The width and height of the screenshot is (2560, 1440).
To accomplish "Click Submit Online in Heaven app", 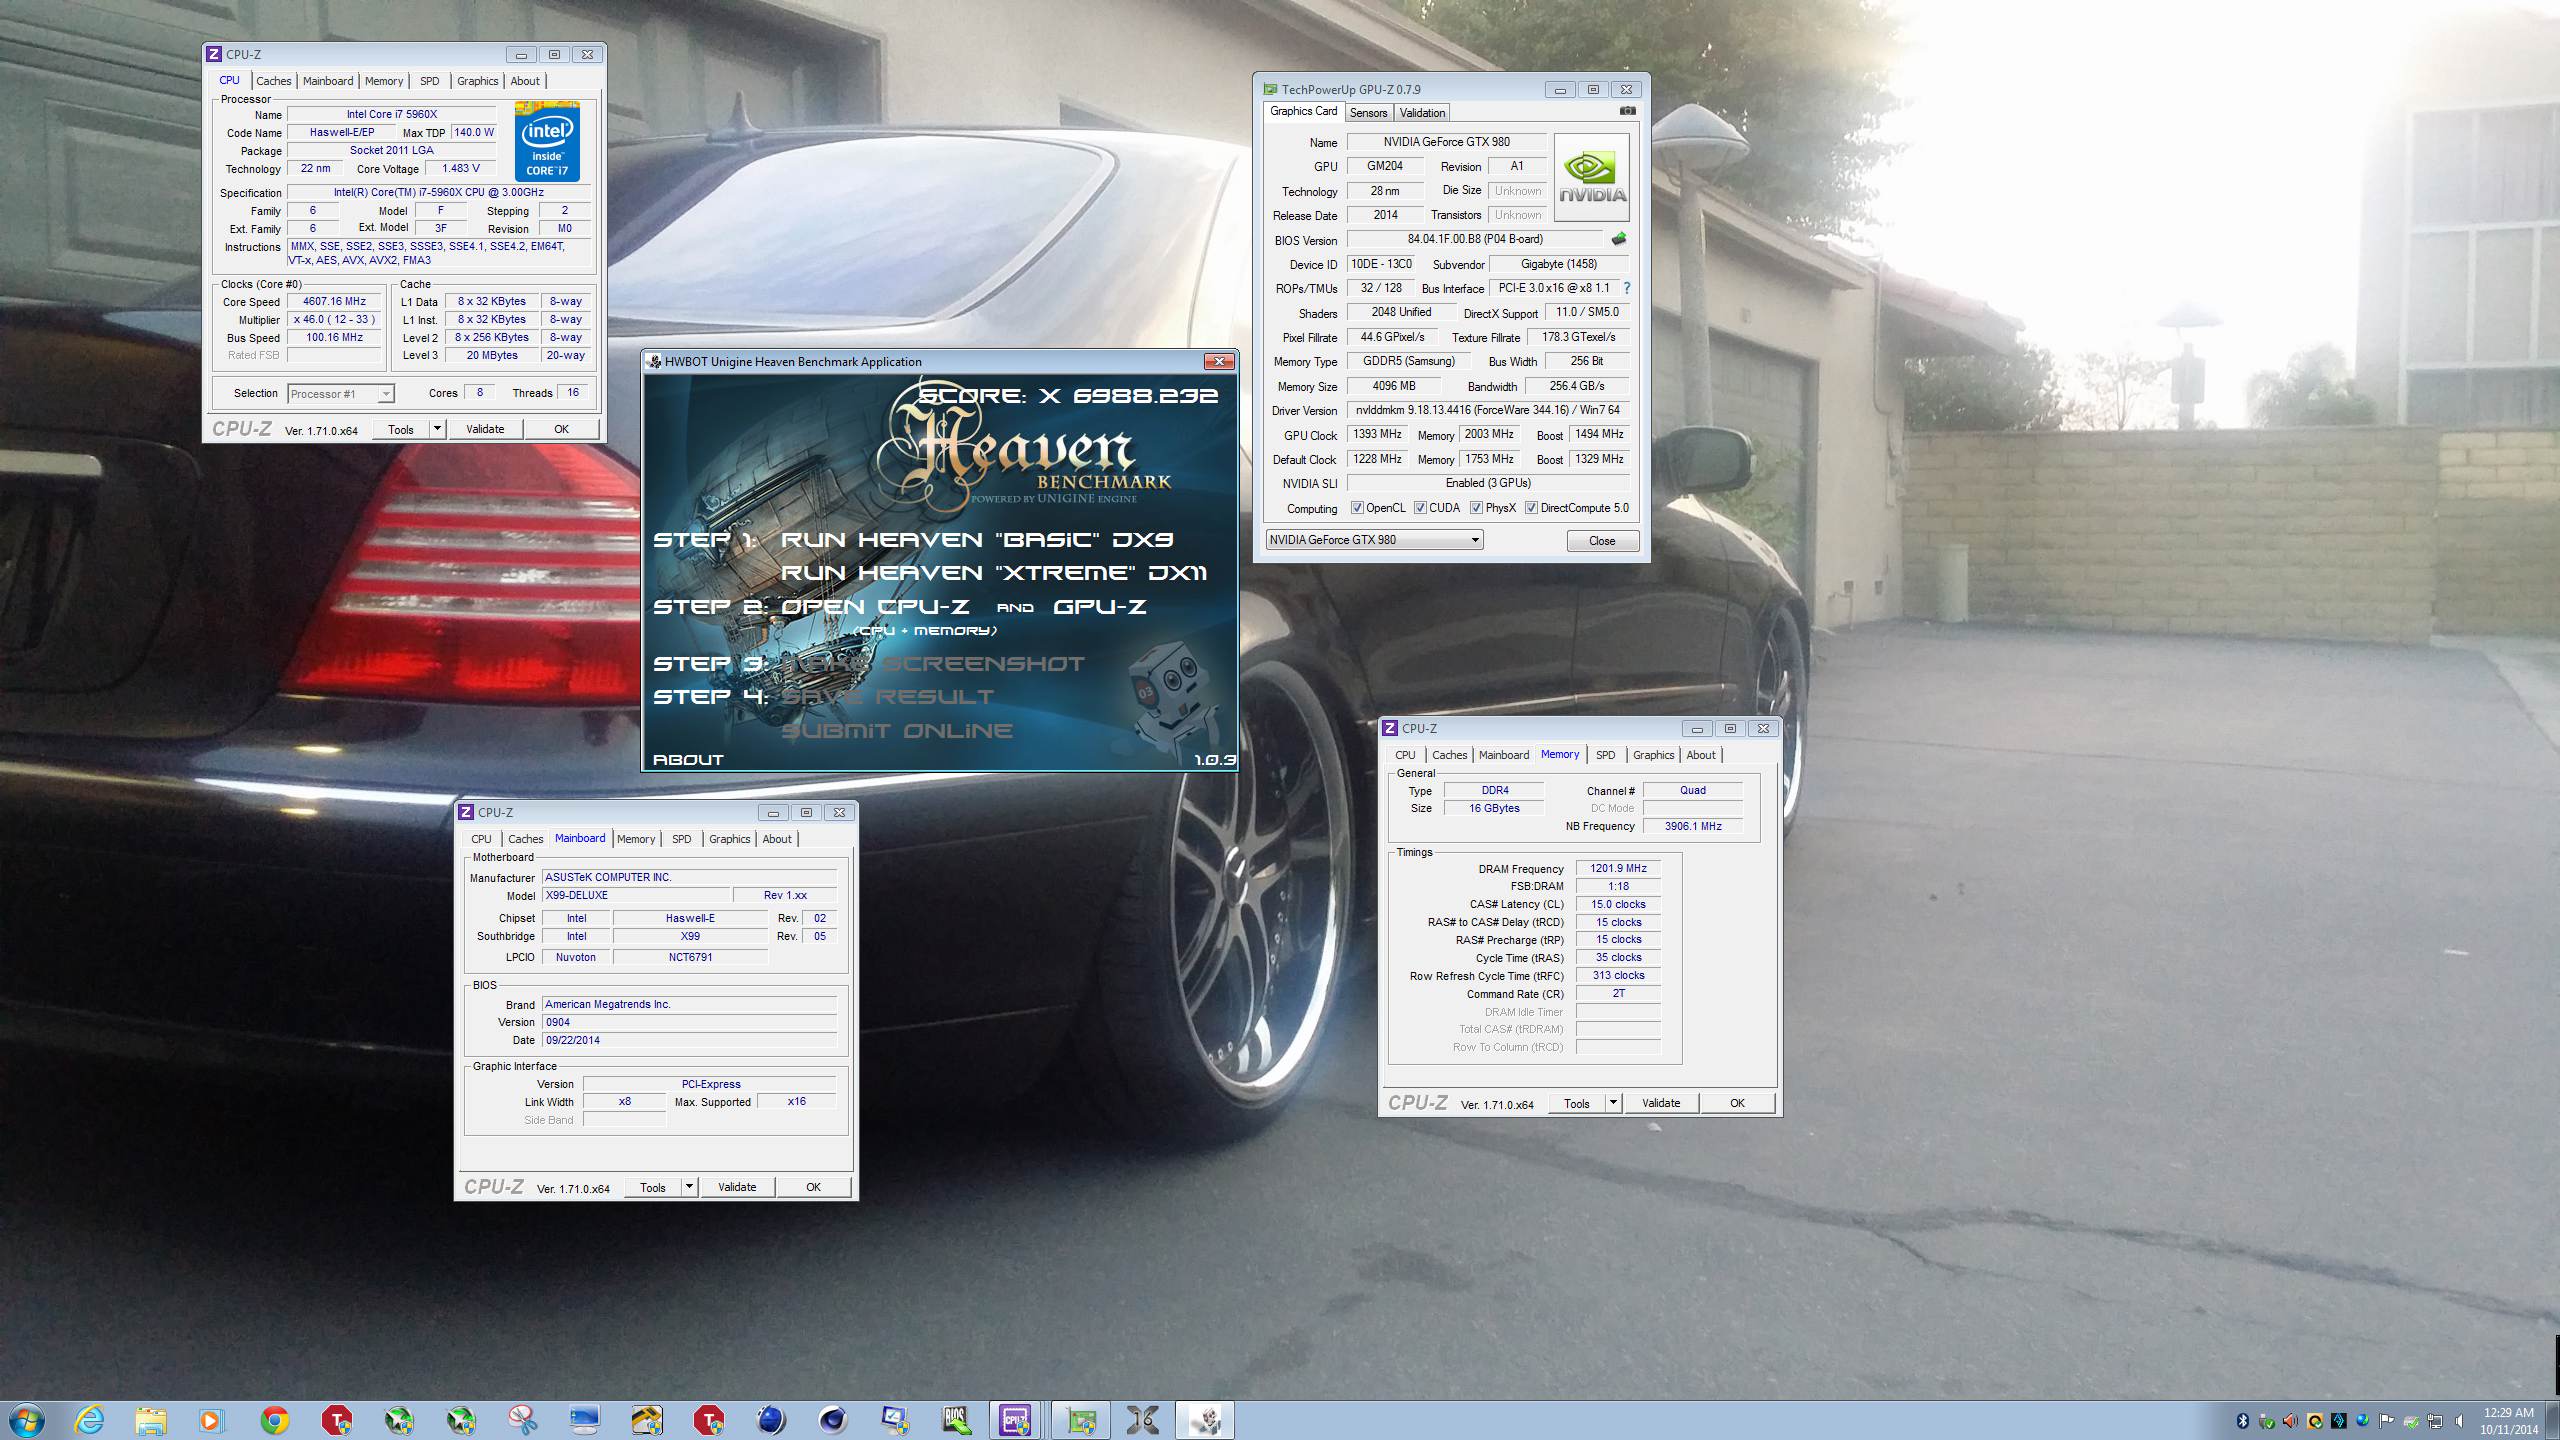I will coord(896,731).
